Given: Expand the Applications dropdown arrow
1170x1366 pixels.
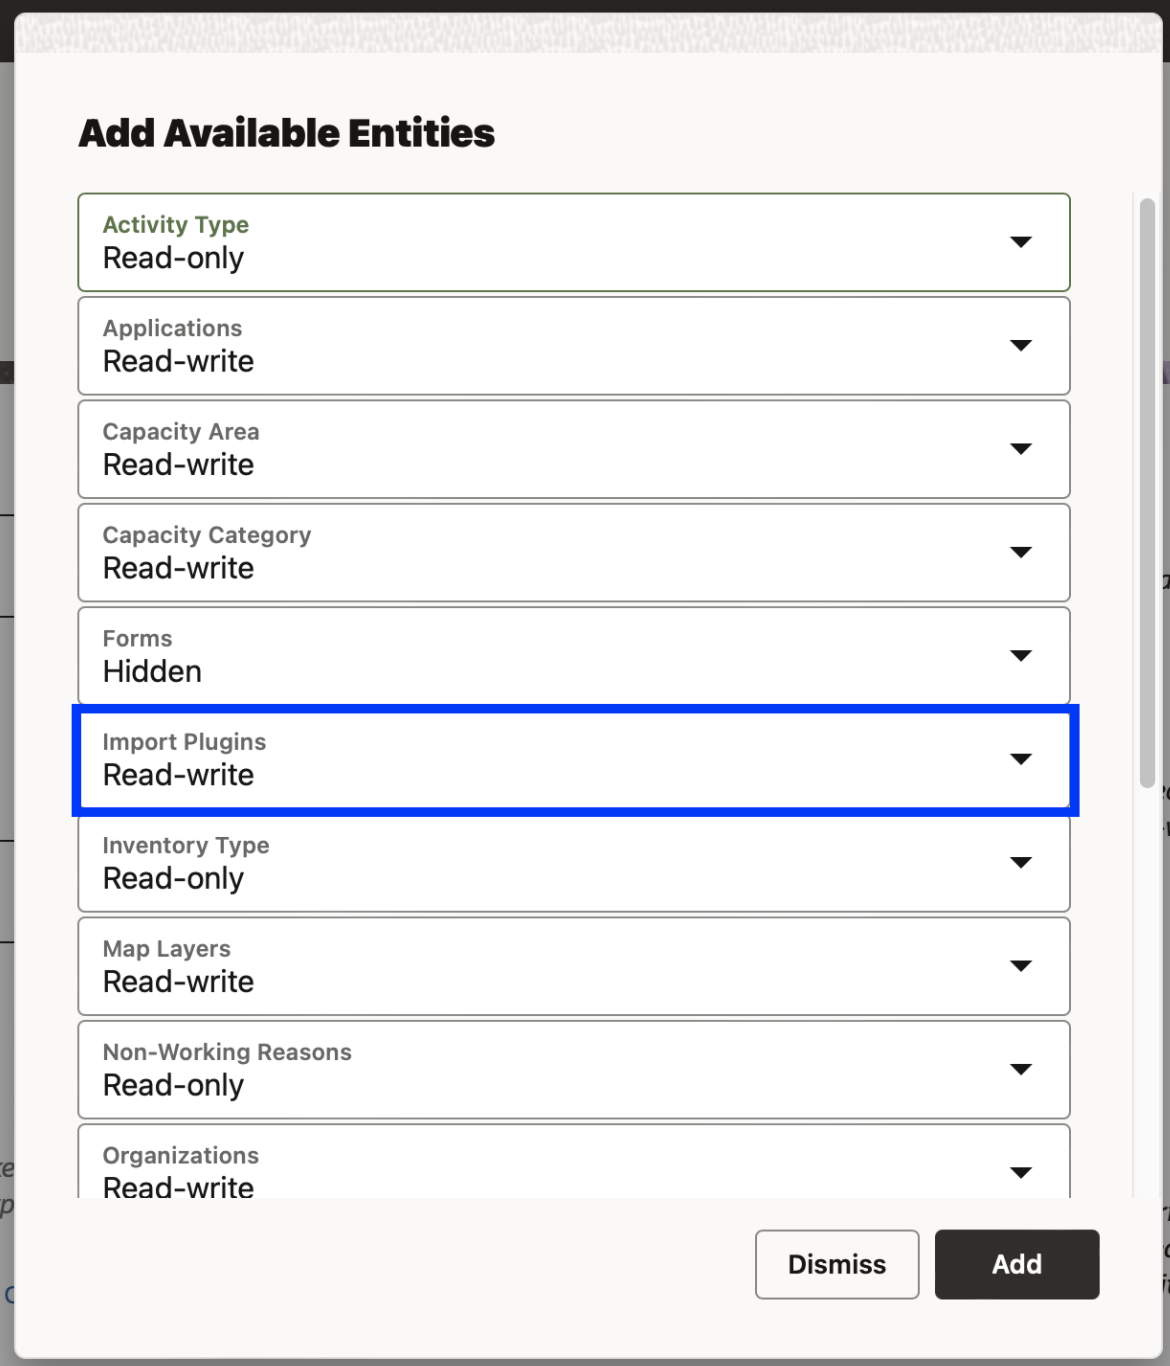Looking at the screenshot, I should click(x=1020, y=346).
